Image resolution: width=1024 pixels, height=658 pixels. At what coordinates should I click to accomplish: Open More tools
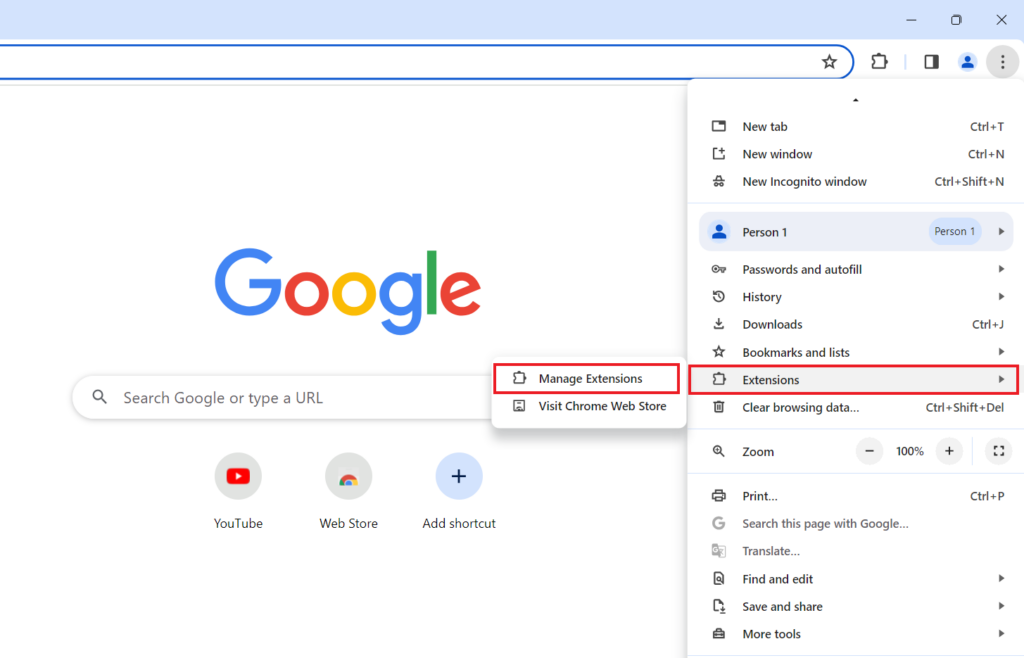tap(856, 634)
